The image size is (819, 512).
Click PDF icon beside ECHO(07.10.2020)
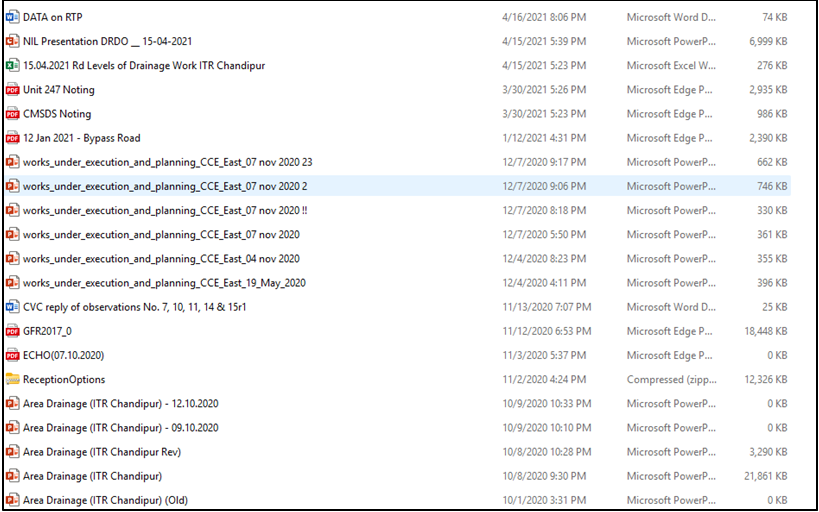(x=12, y=355)
